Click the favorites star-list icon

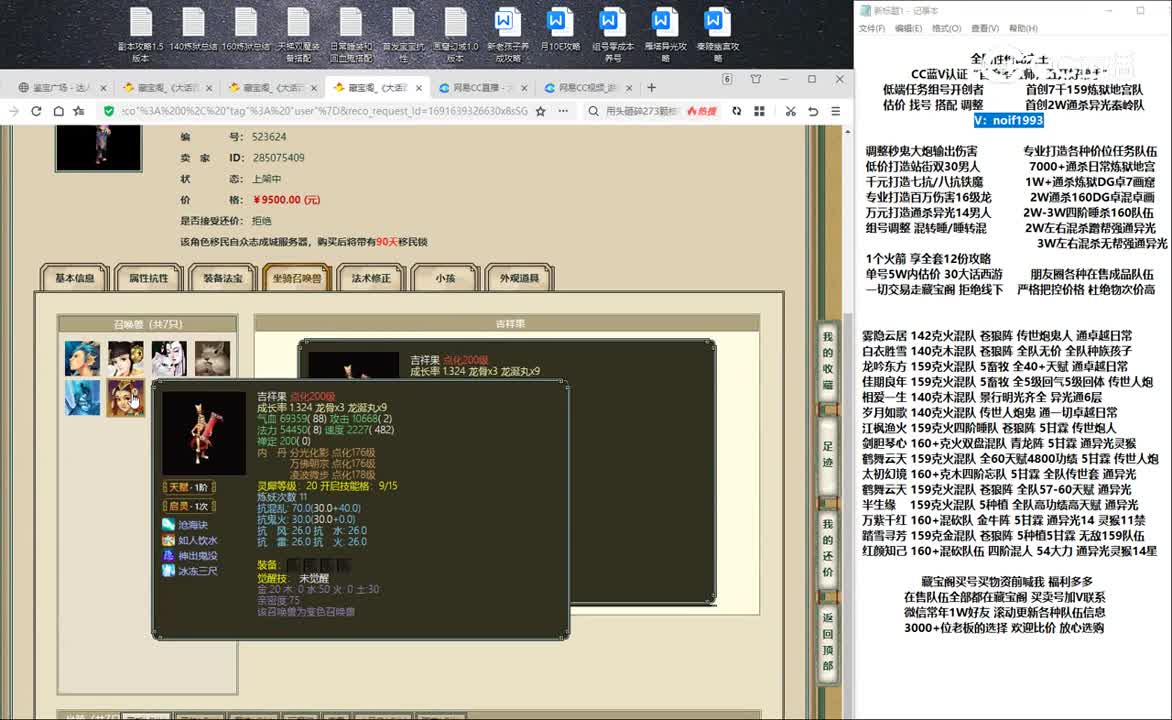coord(79,111)
